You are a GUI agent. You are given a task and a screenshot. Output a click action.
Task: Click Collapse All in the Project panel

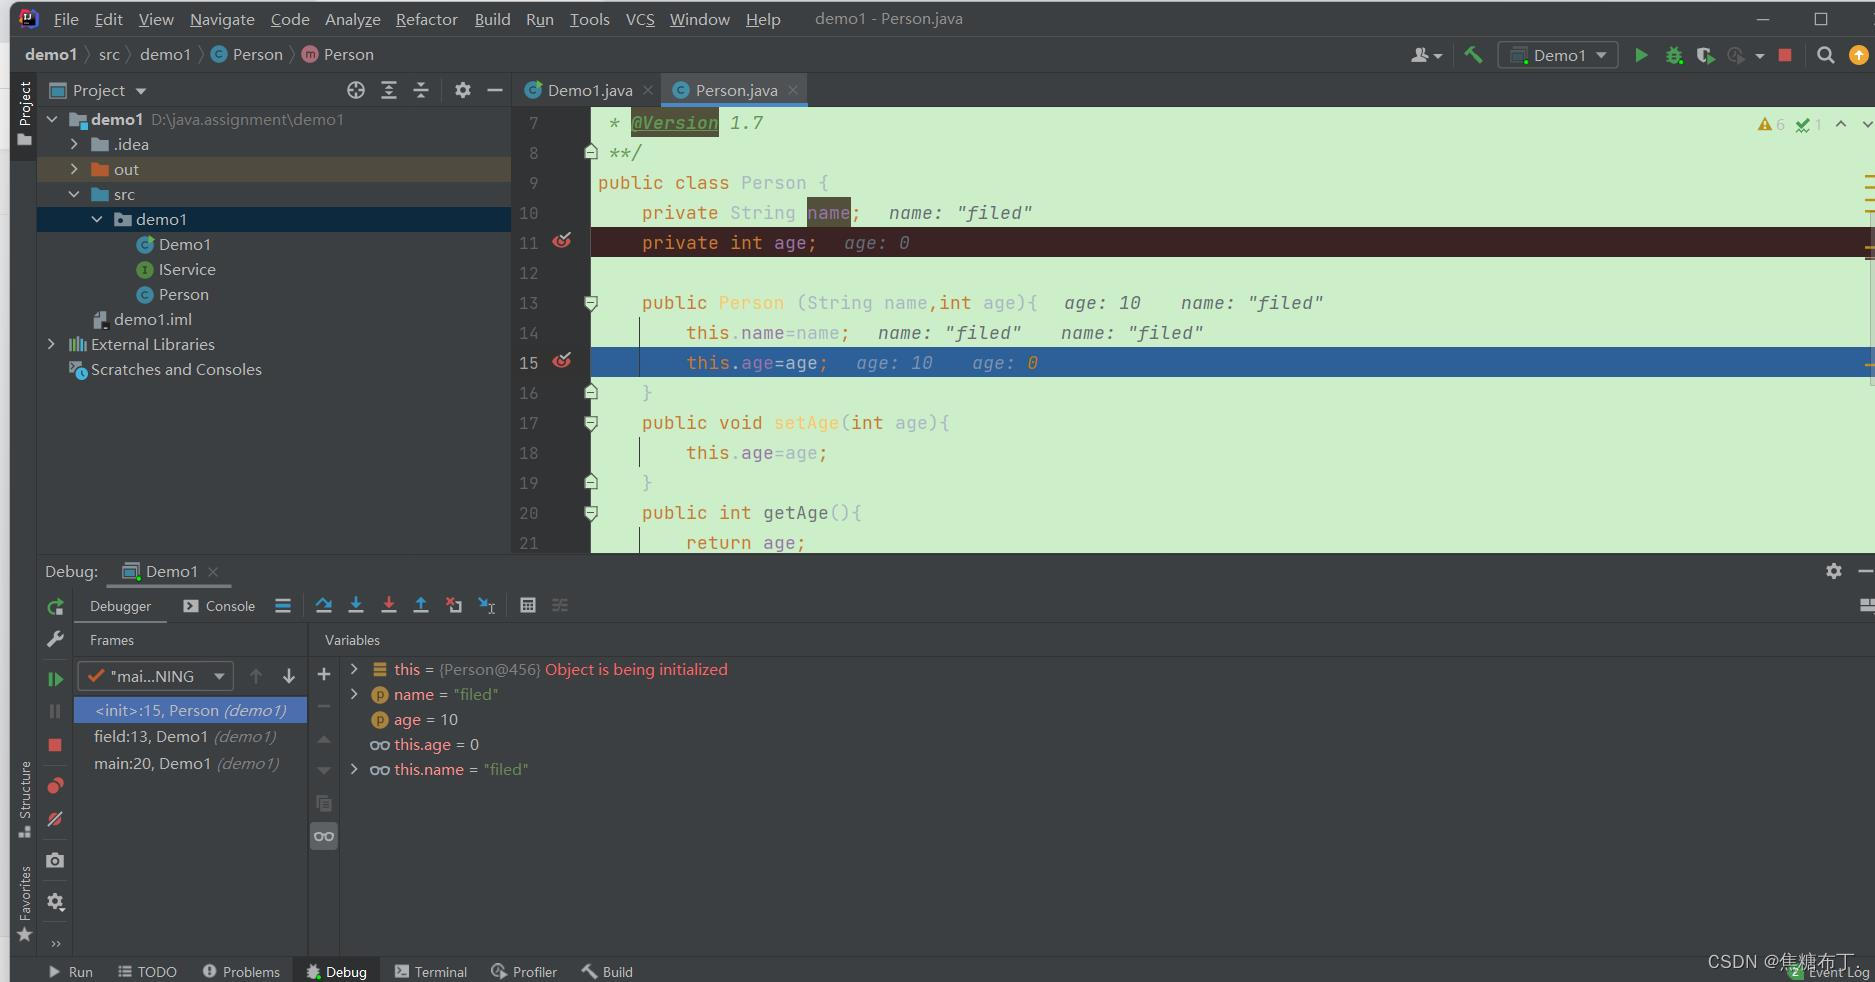421,90
